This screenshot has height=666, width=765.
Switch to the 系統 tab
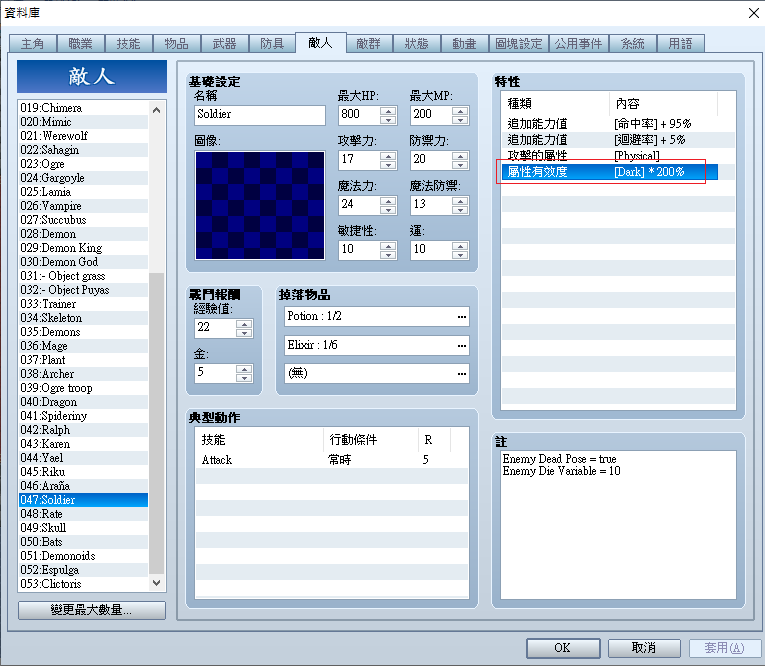(x=632, y=44)
